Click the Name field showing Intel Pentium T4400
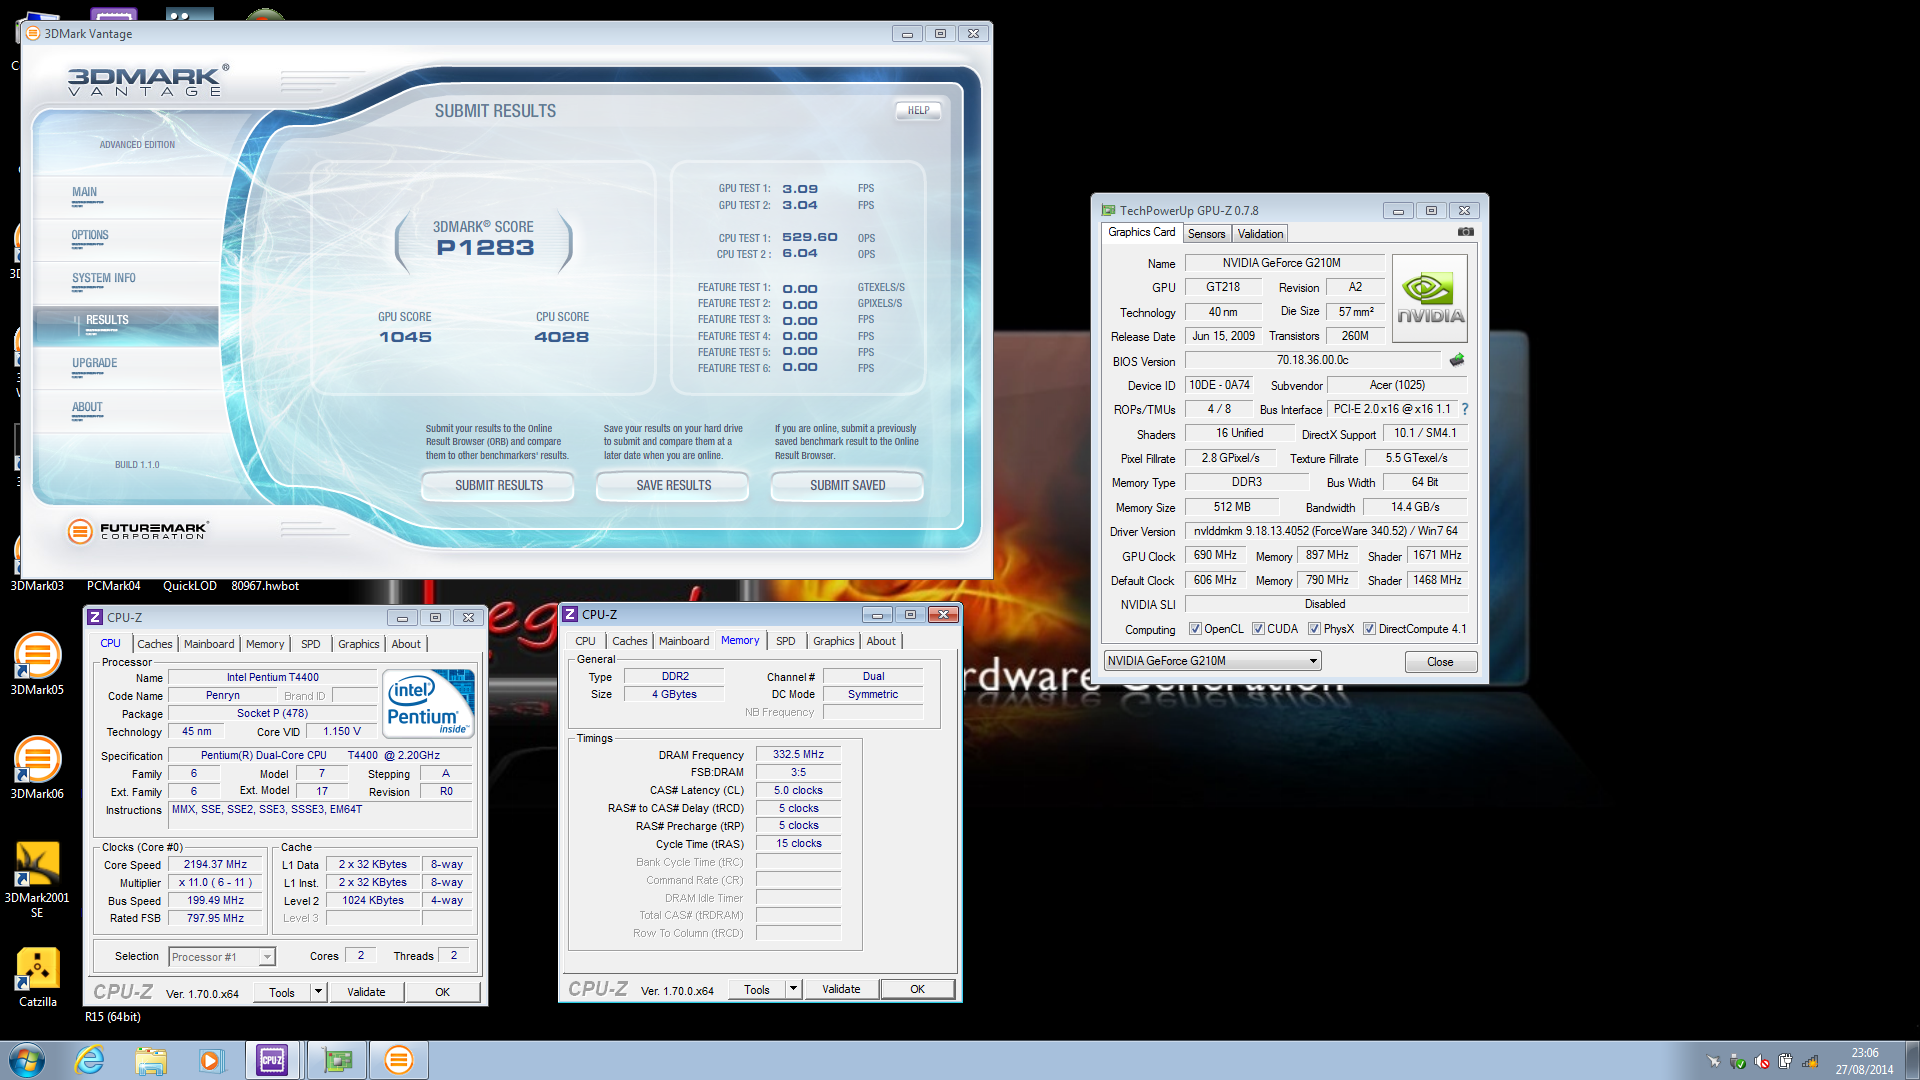Screen dimensions: 1920x1080 (x=272, y=677)
